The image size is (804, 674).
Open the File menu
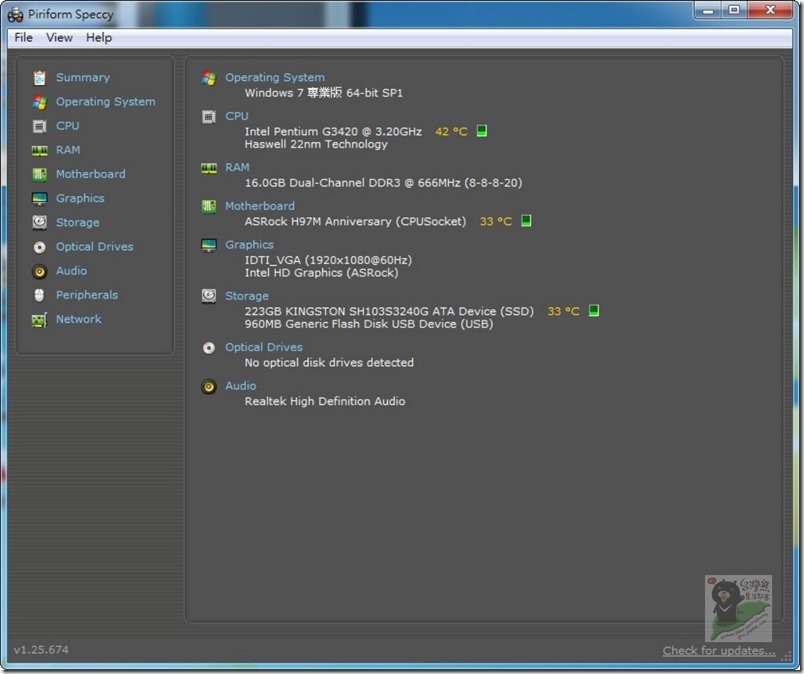[x=24, y=37]
